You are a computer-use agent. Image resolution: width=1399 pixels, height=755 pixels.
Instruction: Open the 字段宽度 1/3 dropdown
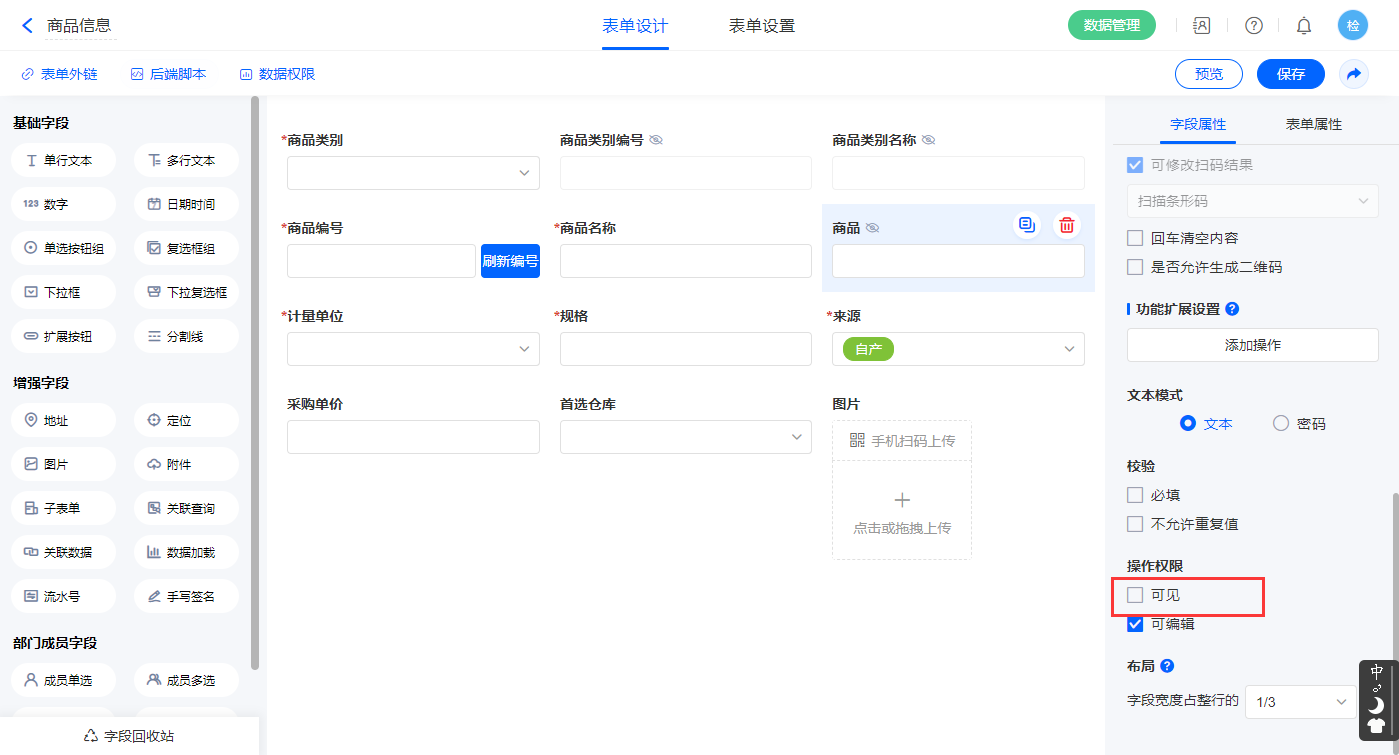pos(1300,702)
